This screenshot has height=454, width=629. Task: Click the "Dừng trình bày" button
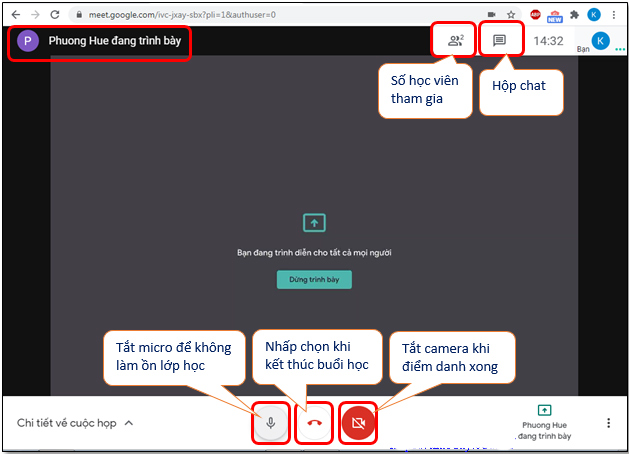click(314, 280)
